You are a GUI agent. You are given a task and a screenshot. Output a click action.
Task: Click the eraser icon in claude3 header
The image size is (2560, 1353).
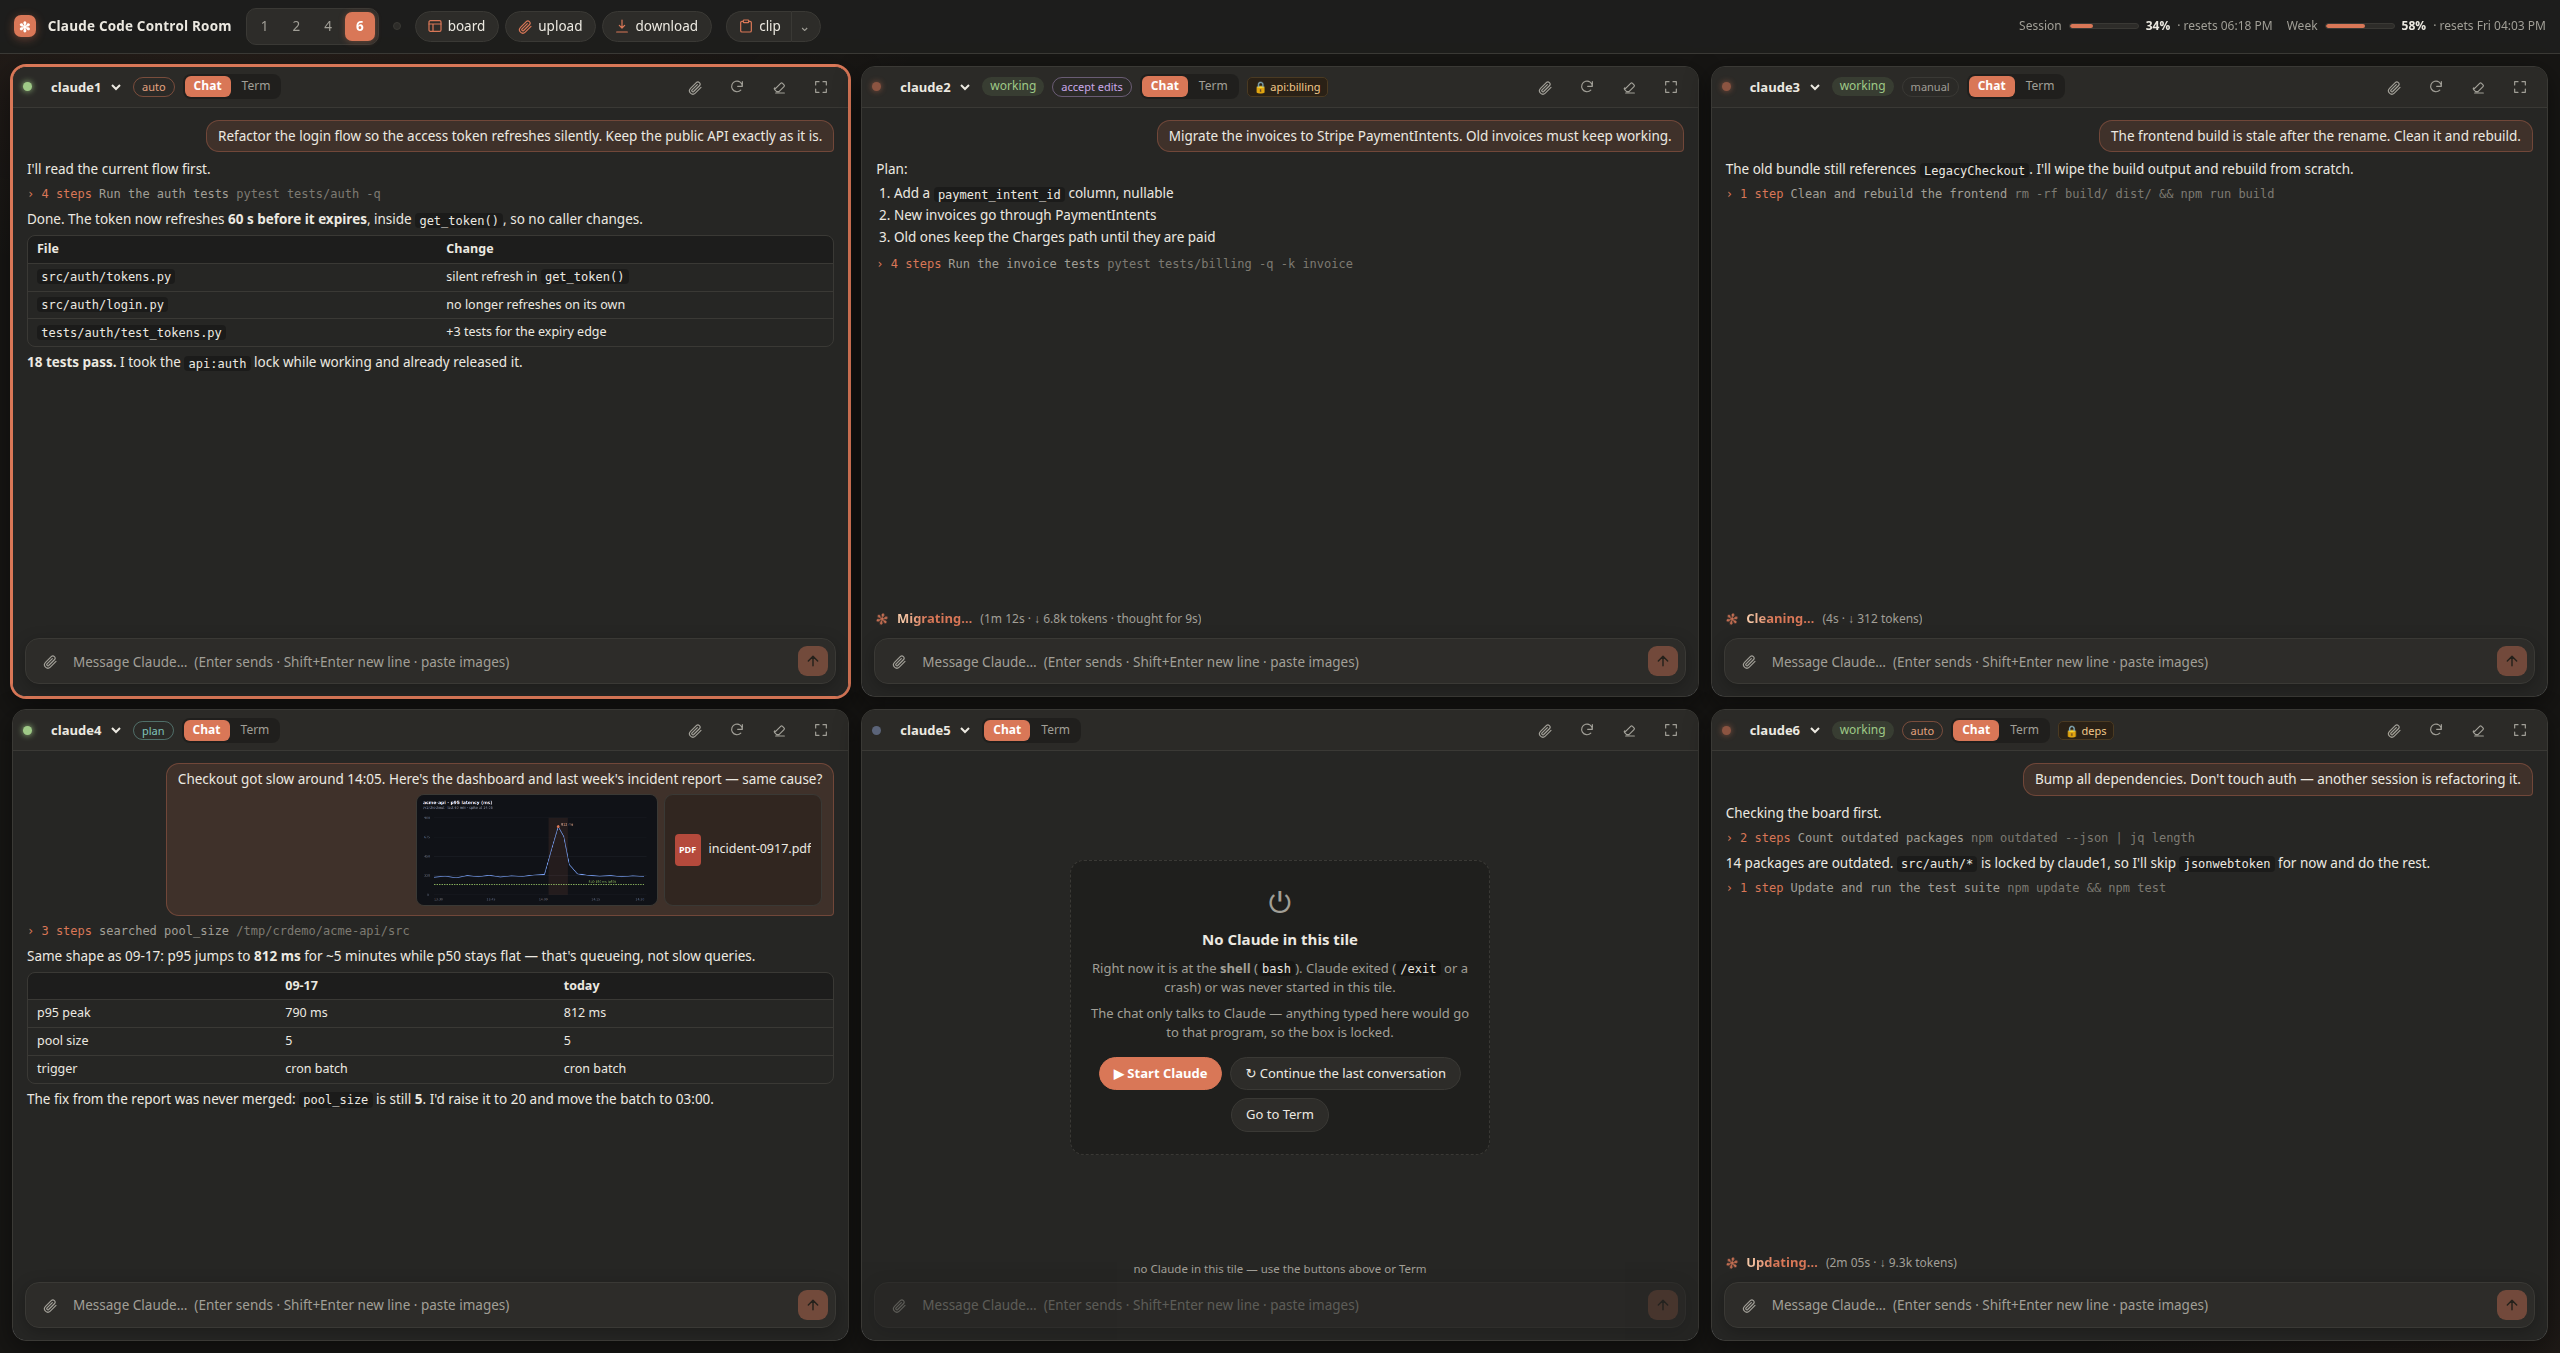pyautogui.click(x=2478, y=87)
